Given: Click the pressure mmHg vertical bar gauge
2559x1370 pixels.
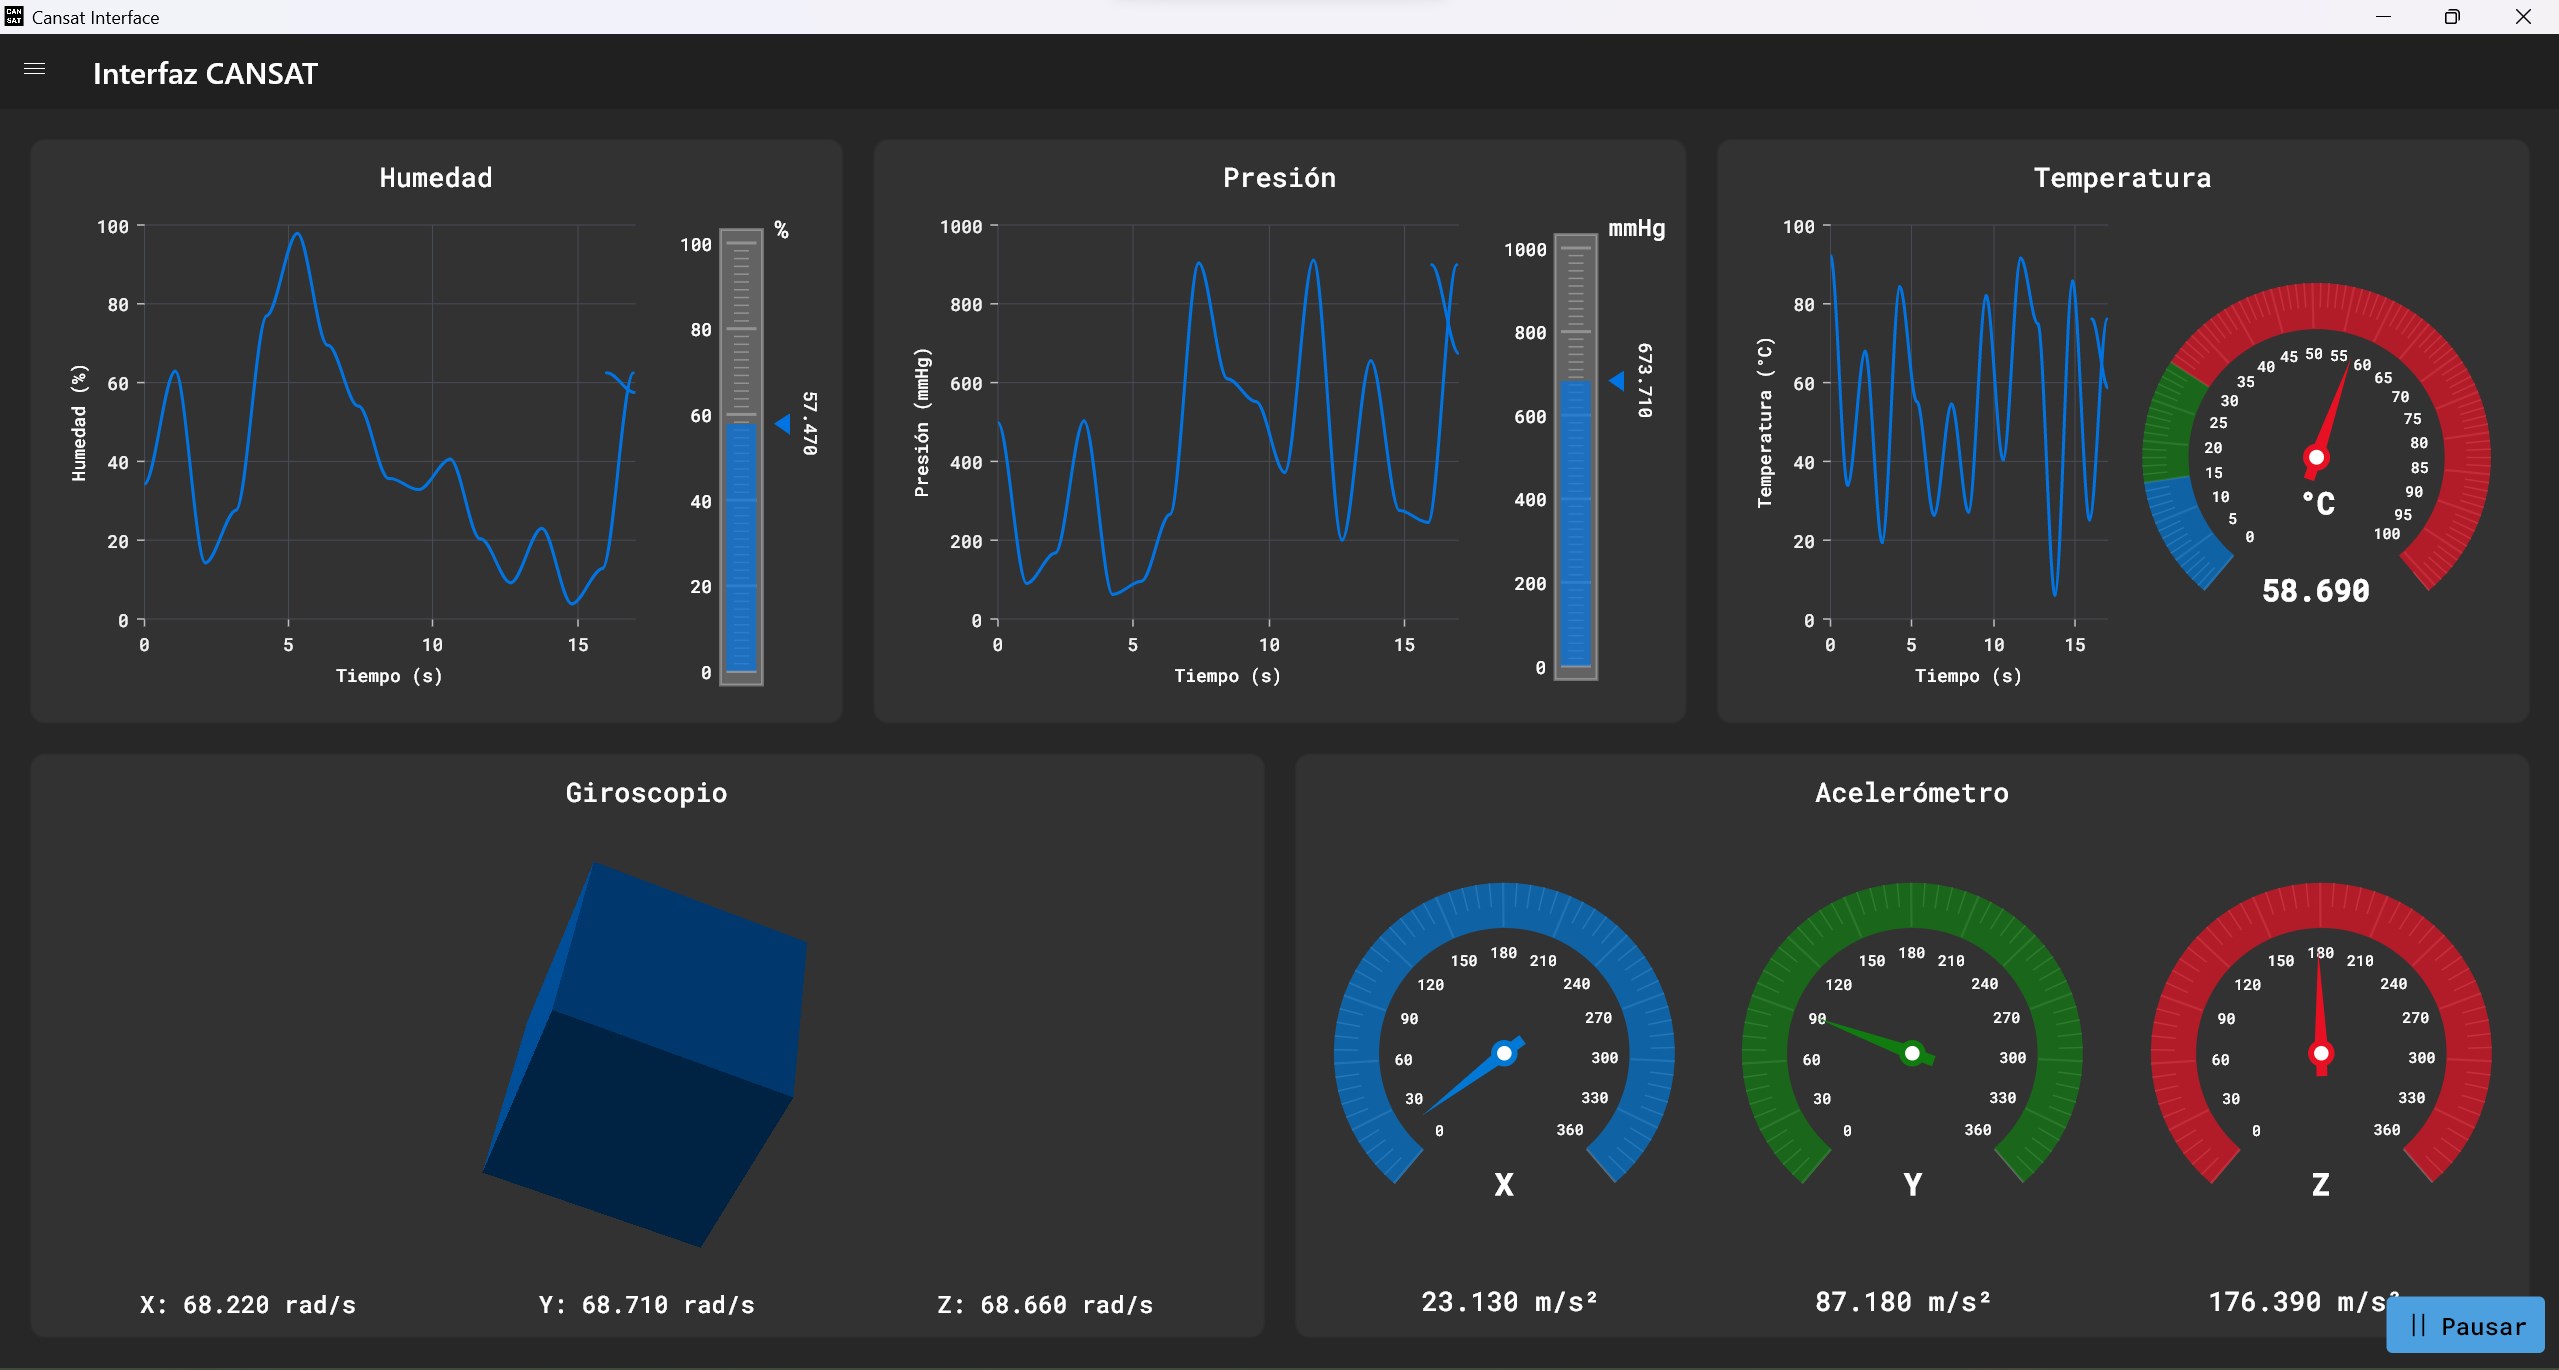Looking at the screenshot, I should 1575,455.
